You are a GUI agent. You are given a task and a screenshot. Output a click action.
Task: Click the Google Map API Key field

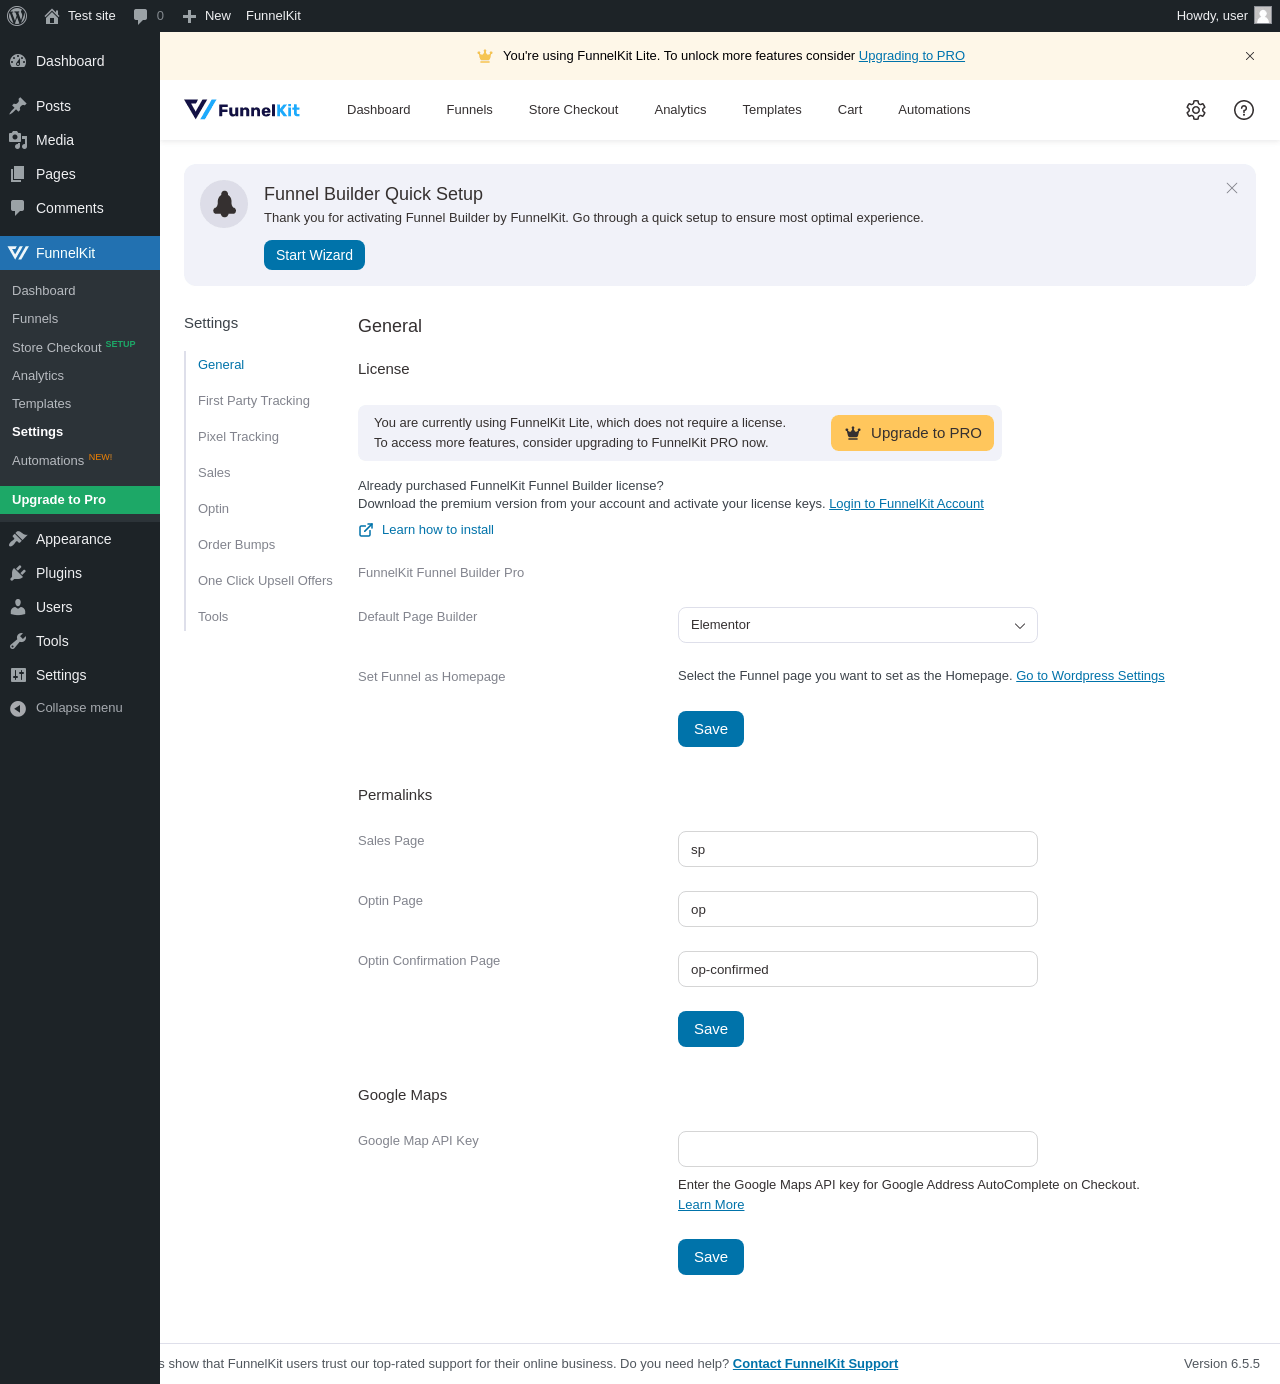(x=858, y=1149)
